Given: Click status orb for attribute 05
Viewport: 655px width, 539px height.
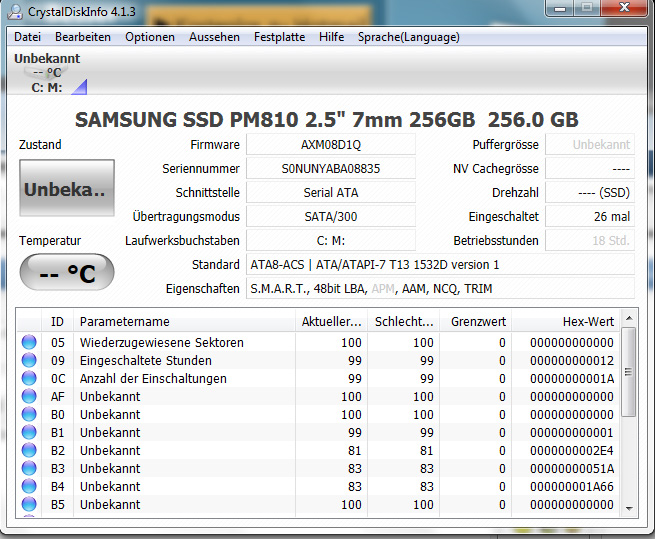Looking at the screenshot, I should 29,342.
